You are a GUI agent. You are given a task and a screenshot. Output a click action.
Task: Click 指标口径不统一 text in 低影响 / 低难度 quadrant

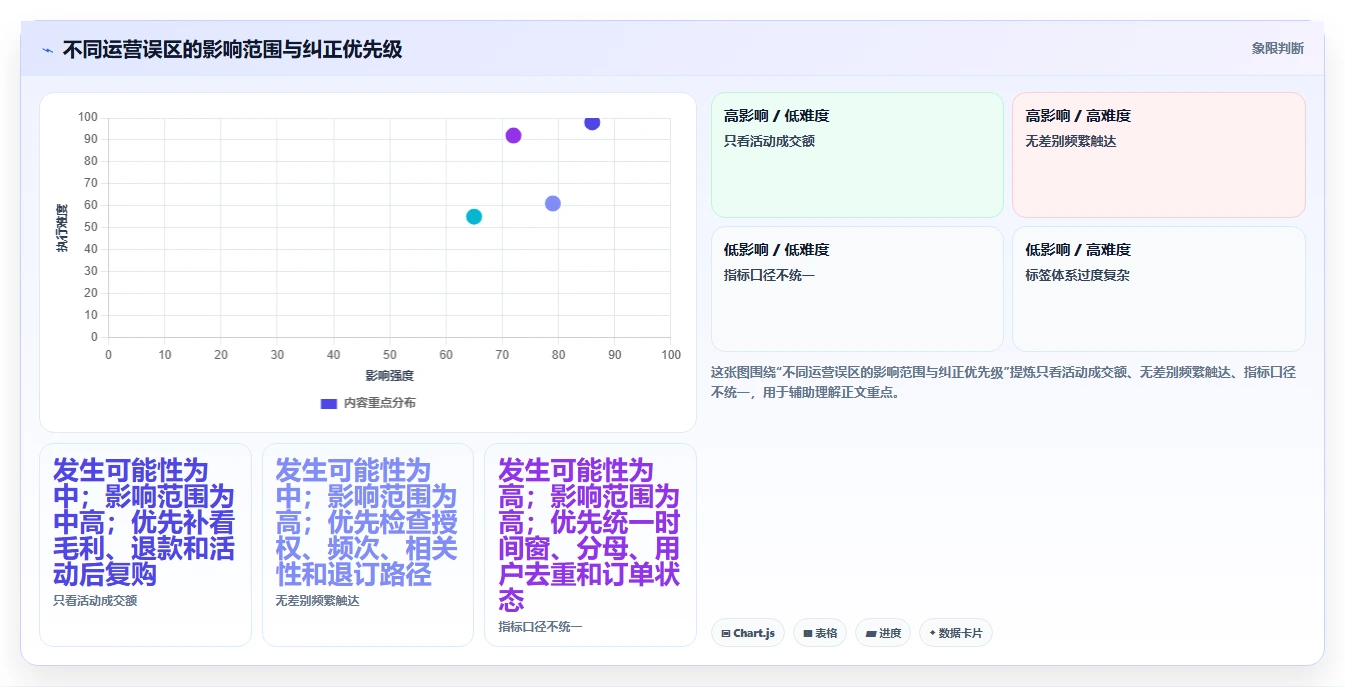(769, 275)
